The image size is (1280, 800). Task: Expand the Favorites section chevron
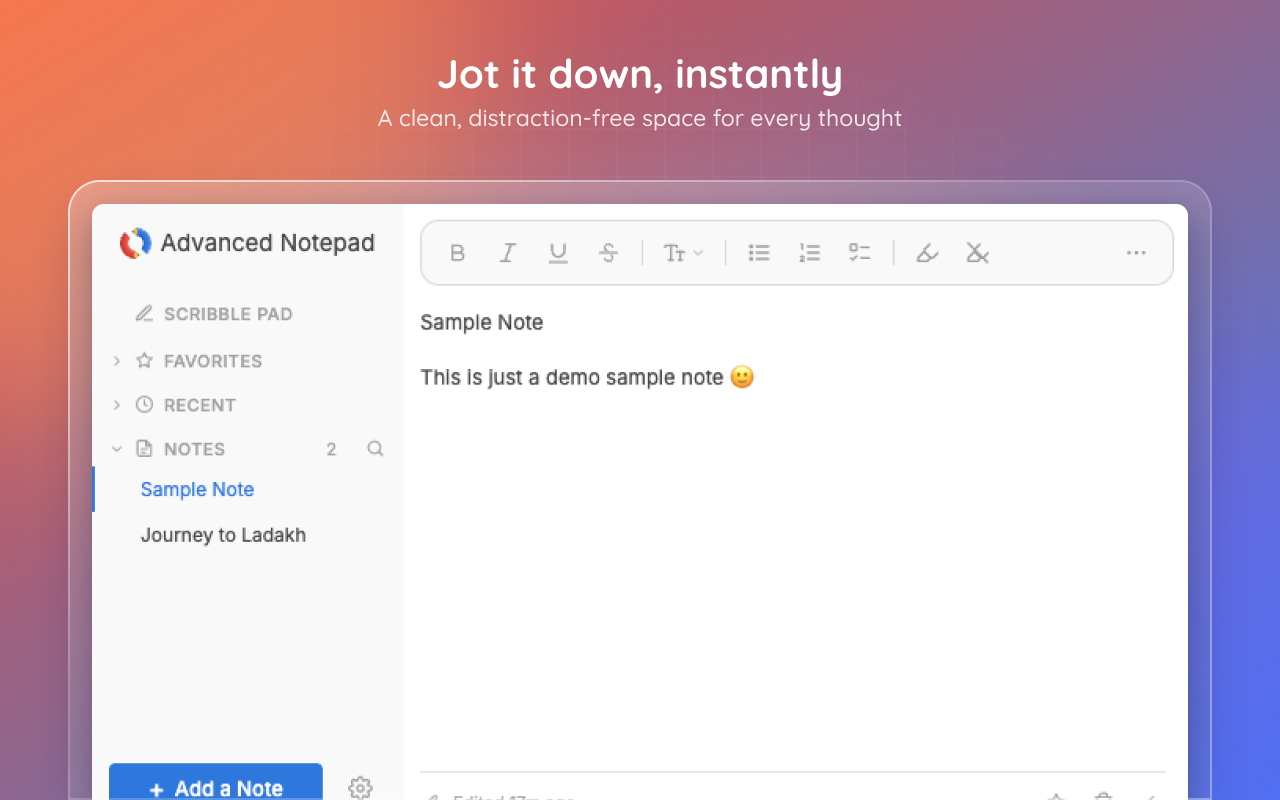click(x=117, y=361)
